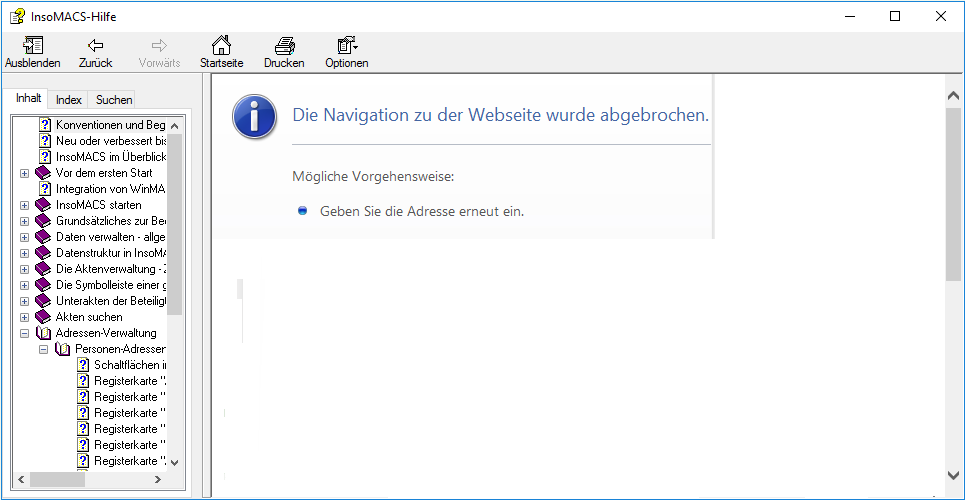Screen dimensions: 965x502
Task: Click the tree horizontal scroll left arrow
Action: click(x=21, y=479)
